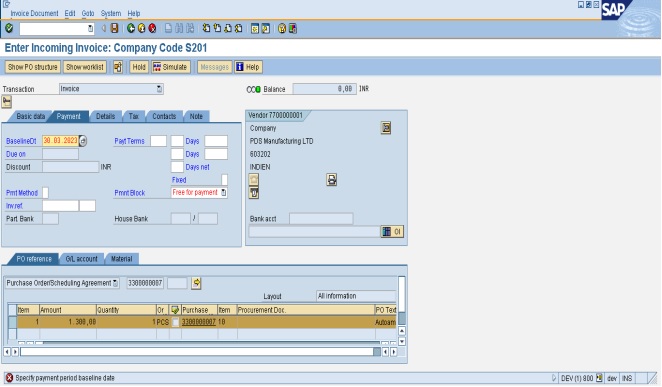This screenshot has height=387, width=662.
Task: Switch to Contacts tab
Action: 164,116
